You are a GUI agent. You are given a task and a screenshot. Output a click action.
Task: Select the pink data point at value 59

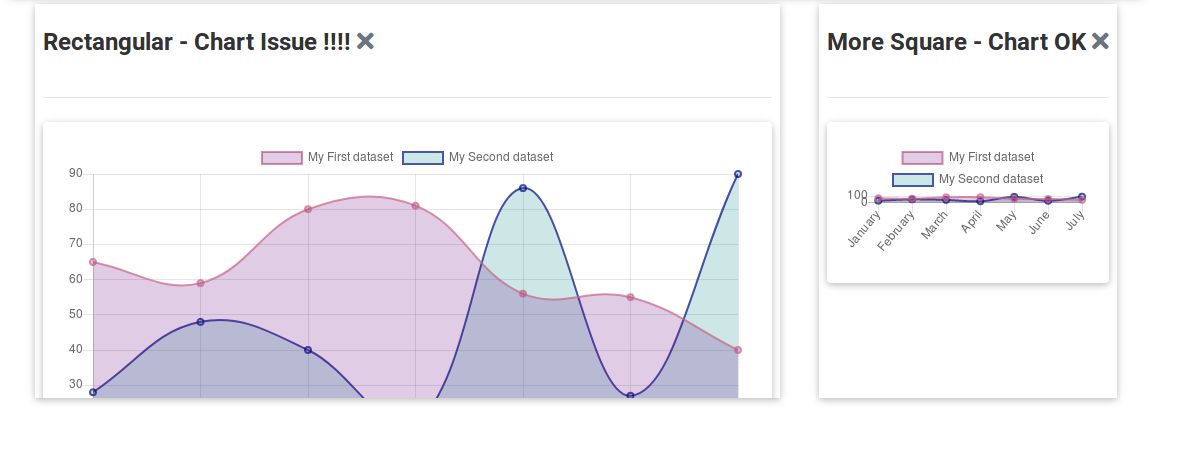pyautogui.click(x=200, y=283)
